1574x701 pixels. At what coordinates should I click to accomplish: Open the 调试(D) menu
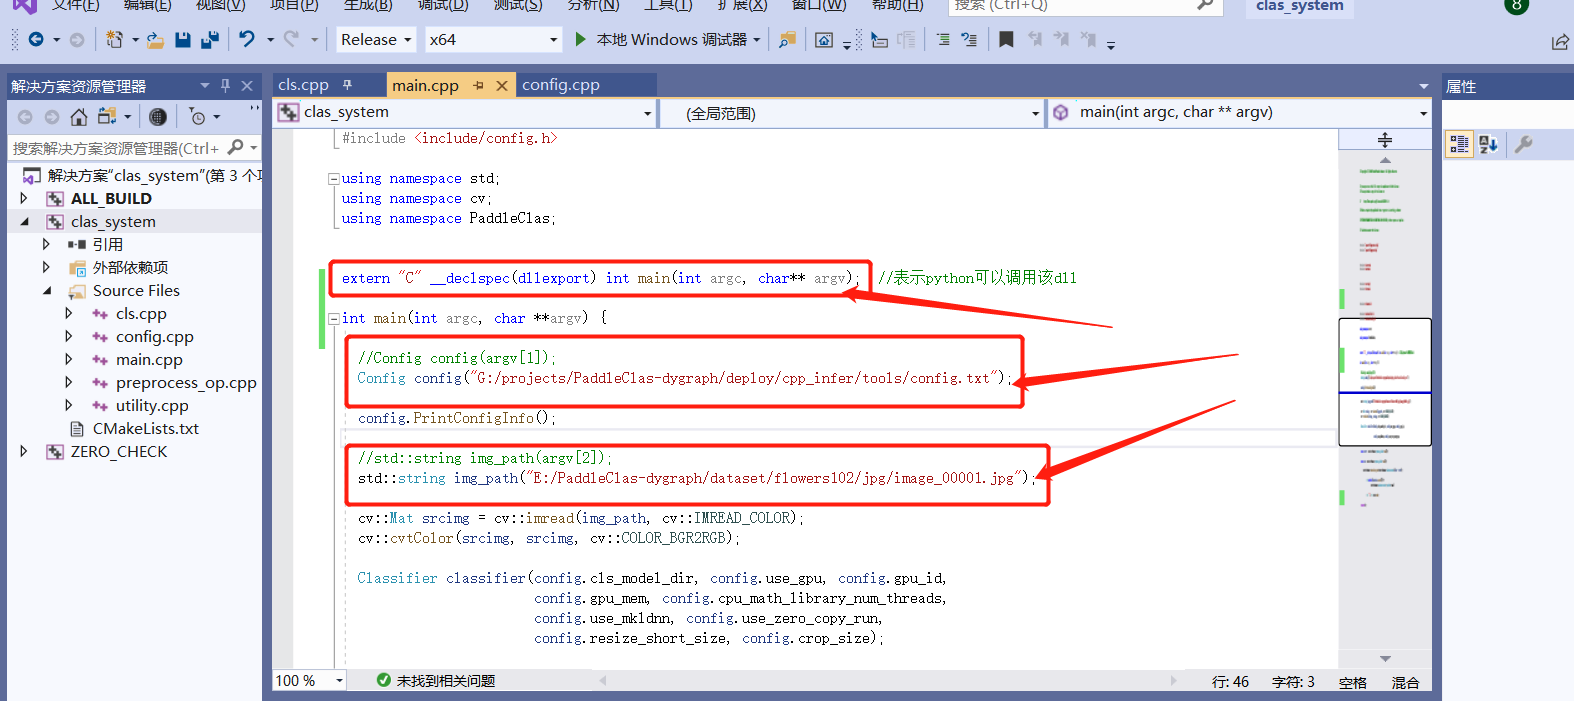click(x=443, y=5)
